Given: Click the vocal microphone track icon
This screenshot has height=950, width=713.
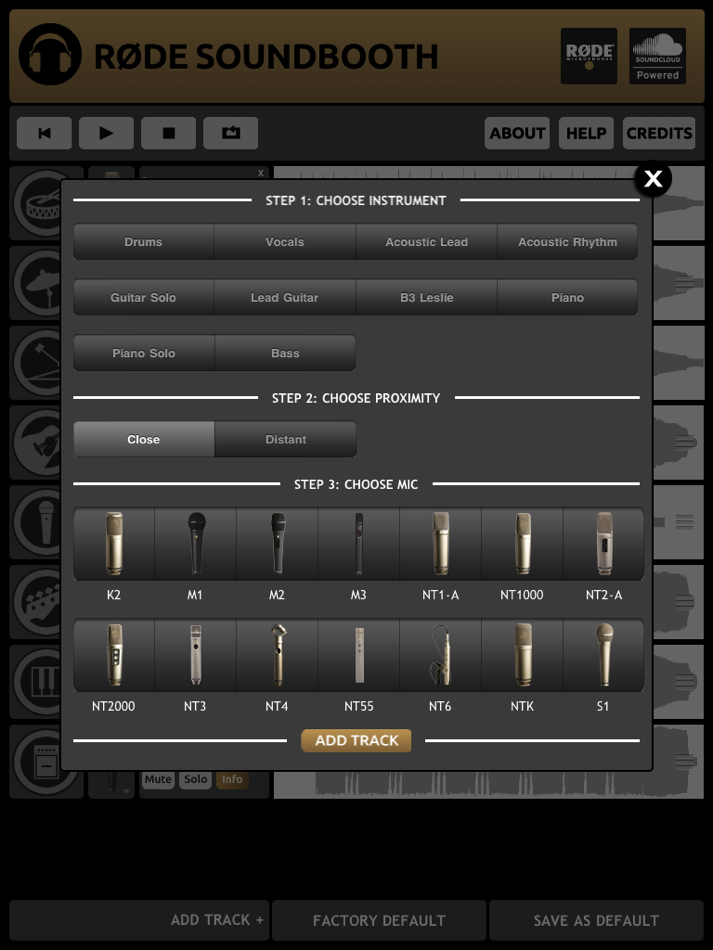Looking at the screenshot, I should tap(35, 522).
